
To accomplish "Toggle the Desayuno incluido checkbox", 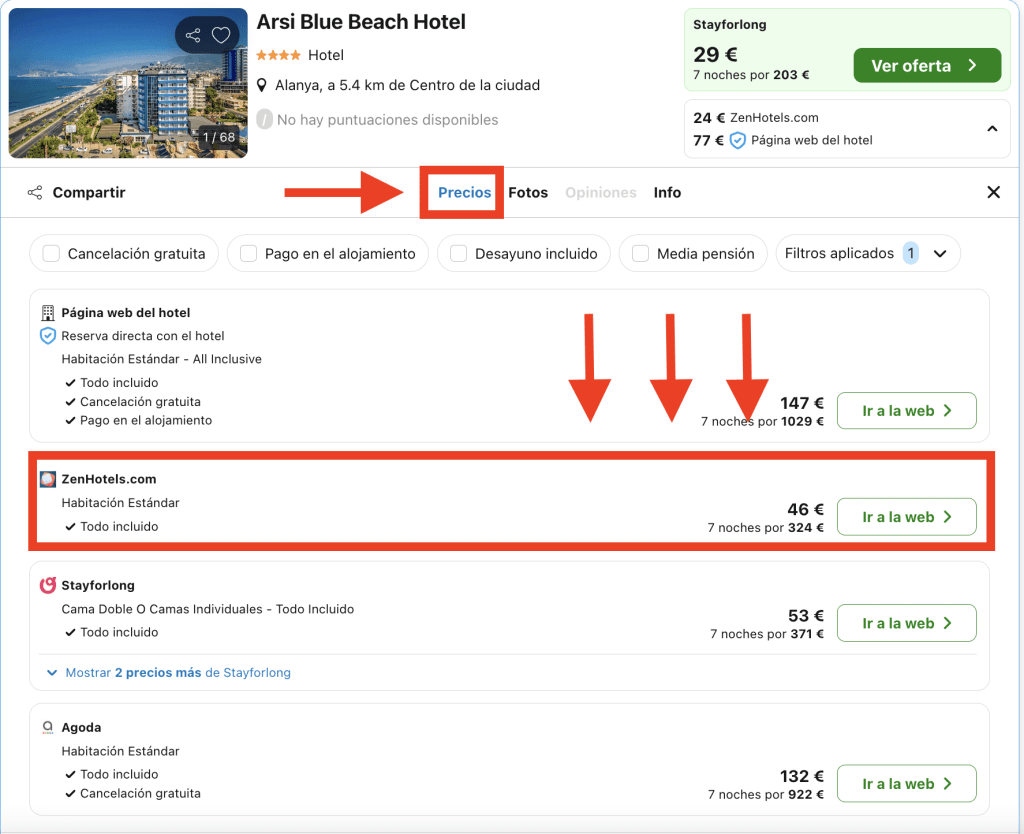I will coord(458,254).
